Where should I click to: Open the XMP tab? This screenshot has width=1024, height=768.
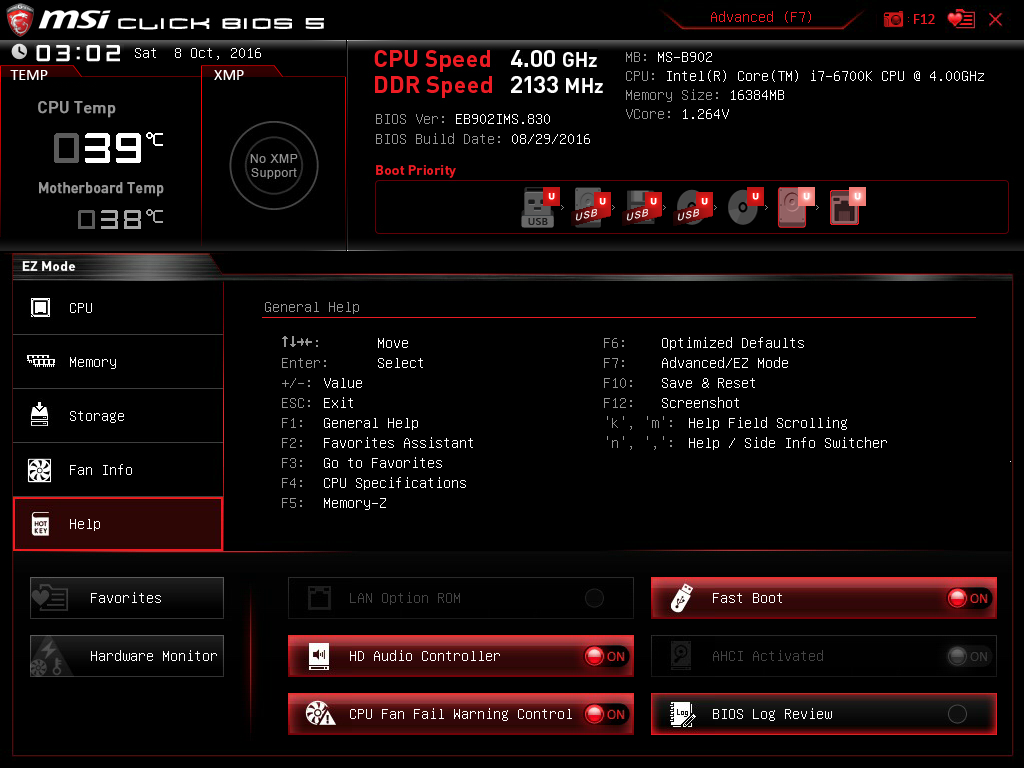click(229, 75)
